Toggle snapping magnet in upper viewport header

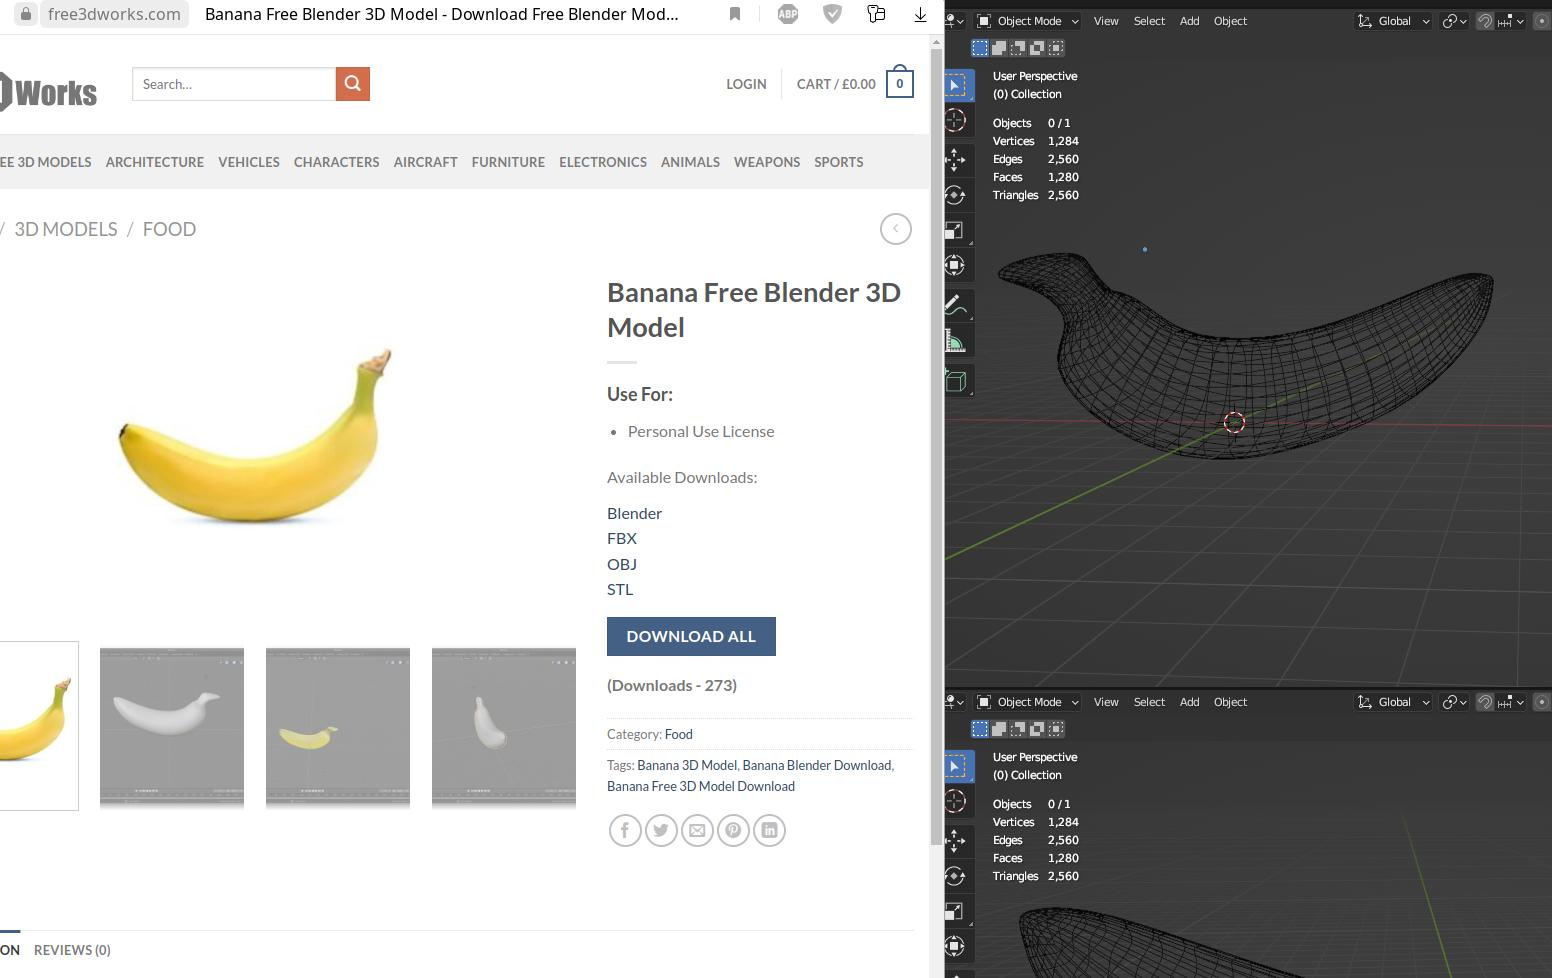tap(1485, 21)
